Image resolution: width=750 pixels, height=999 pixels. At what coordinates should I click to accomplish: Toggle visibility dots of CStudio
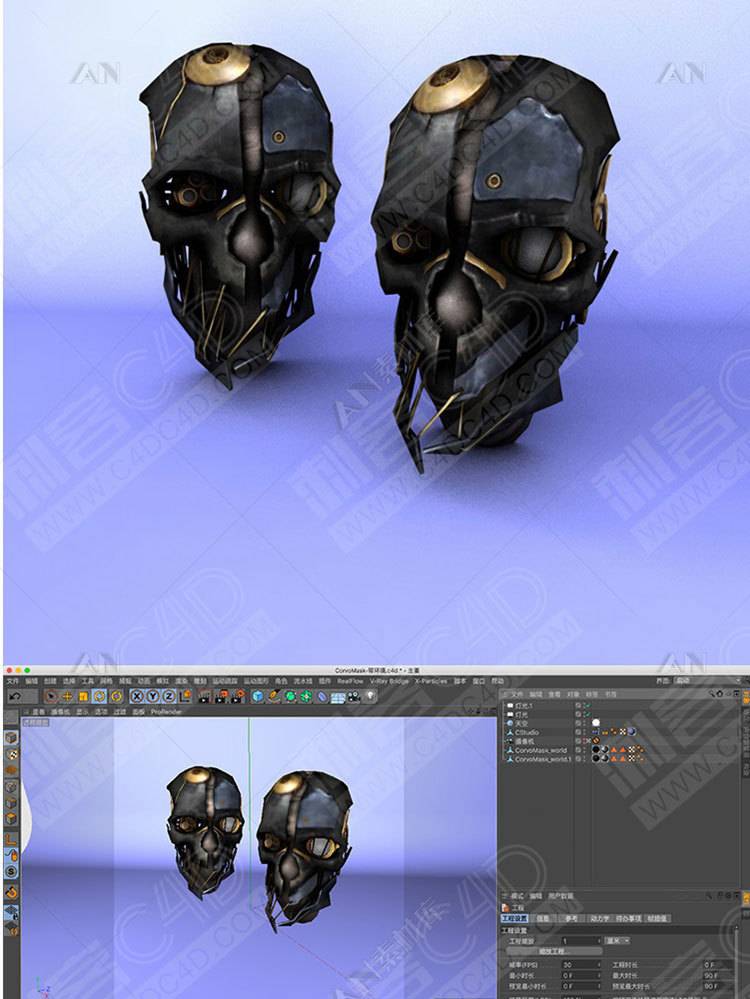tap(584, 733)
